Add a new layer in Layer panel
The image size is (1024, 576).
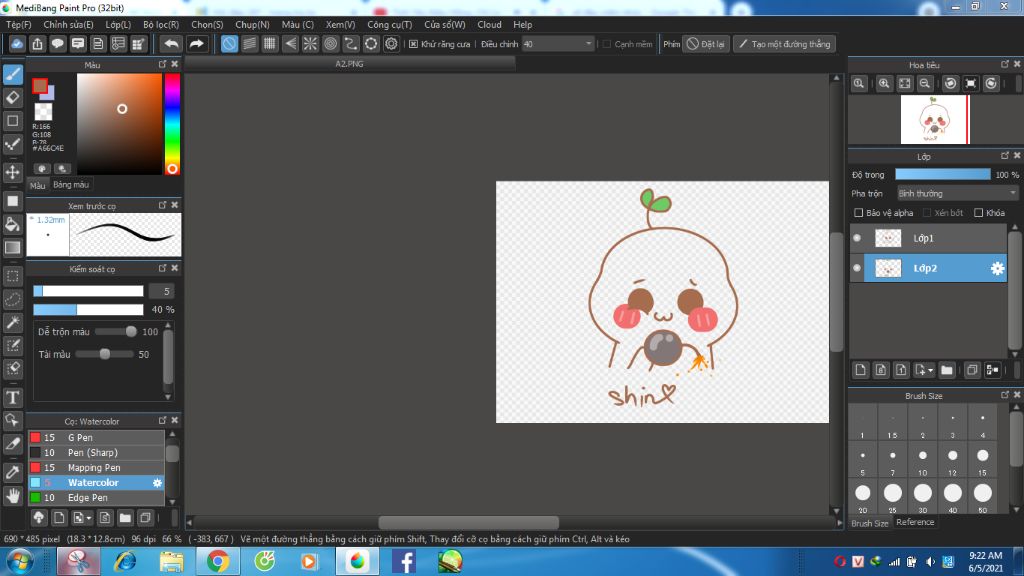[860, 370]
